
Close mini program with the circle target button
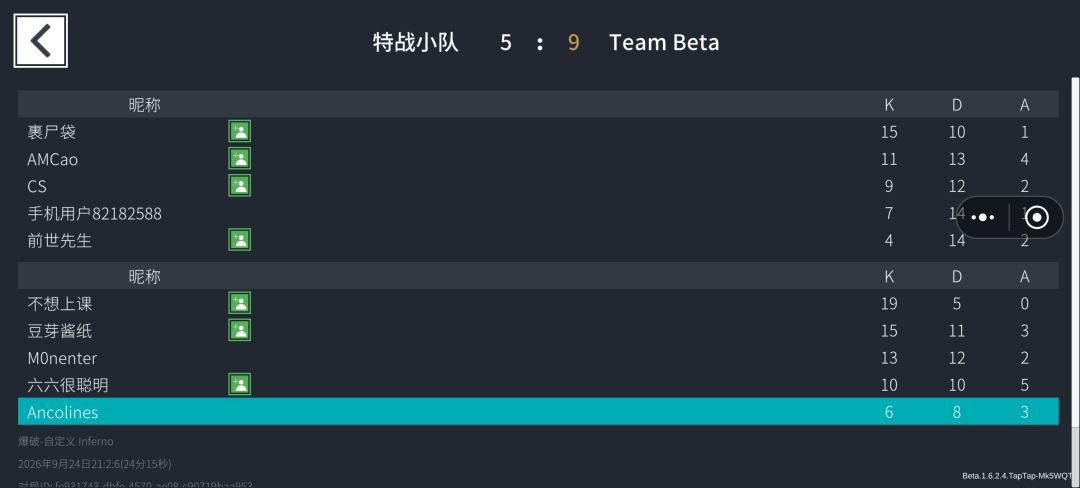point(1037,218)
